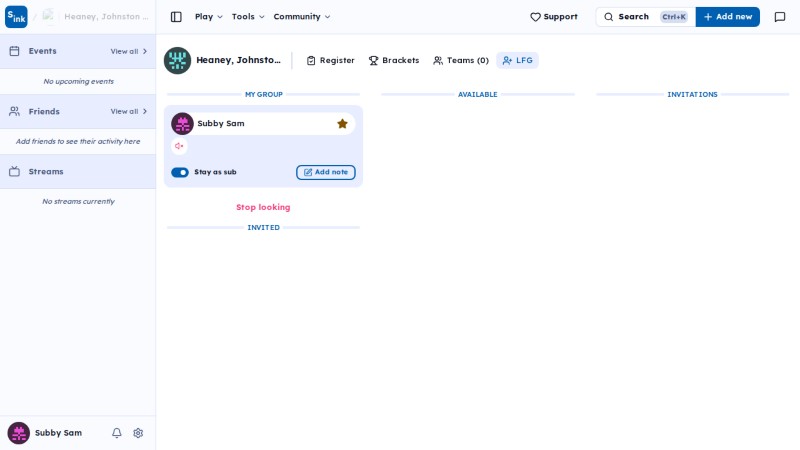Open the Search field
The height and width of the screenshot is (450, 800).
(x=645, y=17)
